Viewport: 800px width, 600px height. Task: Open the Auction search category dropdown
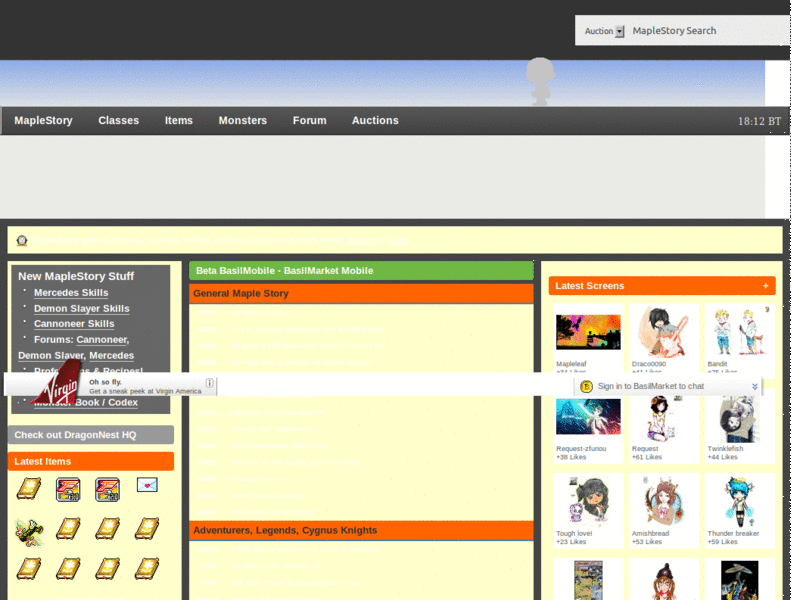[604, 31]
